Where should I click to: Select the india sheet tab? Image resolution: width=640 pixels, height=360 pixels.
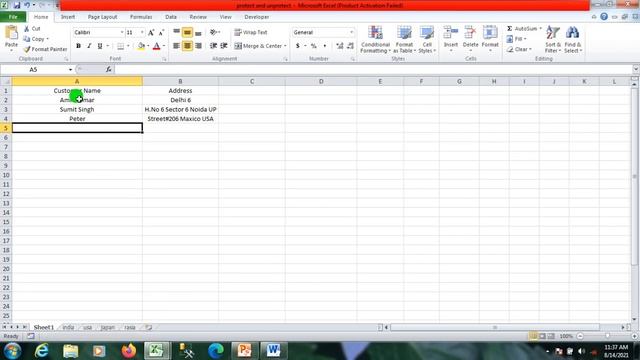tap(68, 327)
